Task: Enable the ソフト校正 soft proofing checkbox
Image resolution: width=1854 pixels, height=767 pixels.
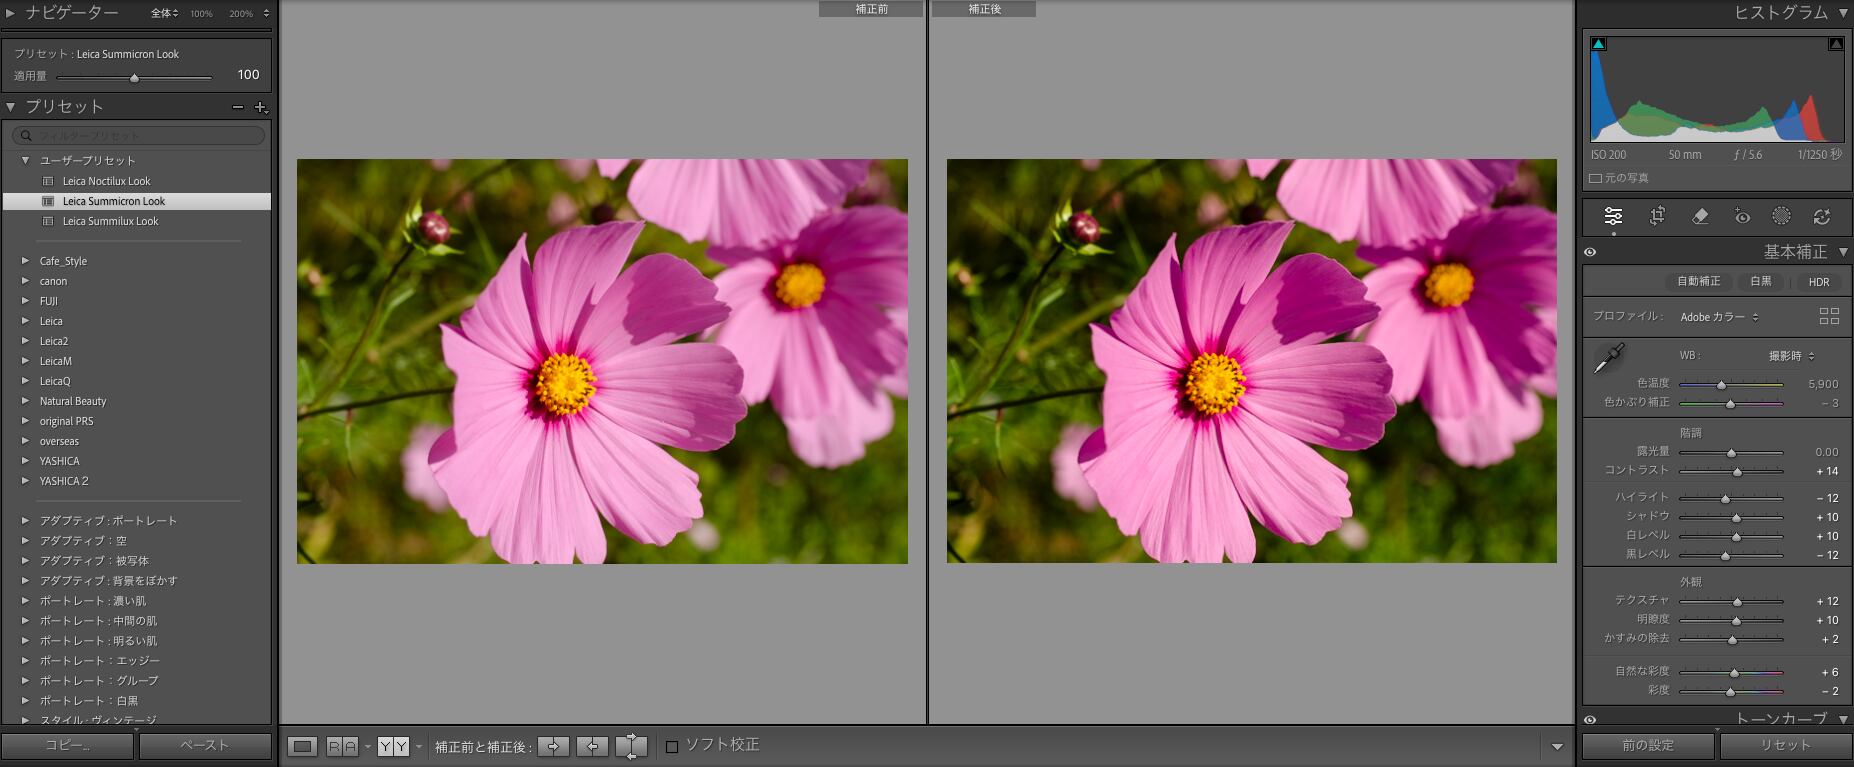Action: click(x=672, y=746)
